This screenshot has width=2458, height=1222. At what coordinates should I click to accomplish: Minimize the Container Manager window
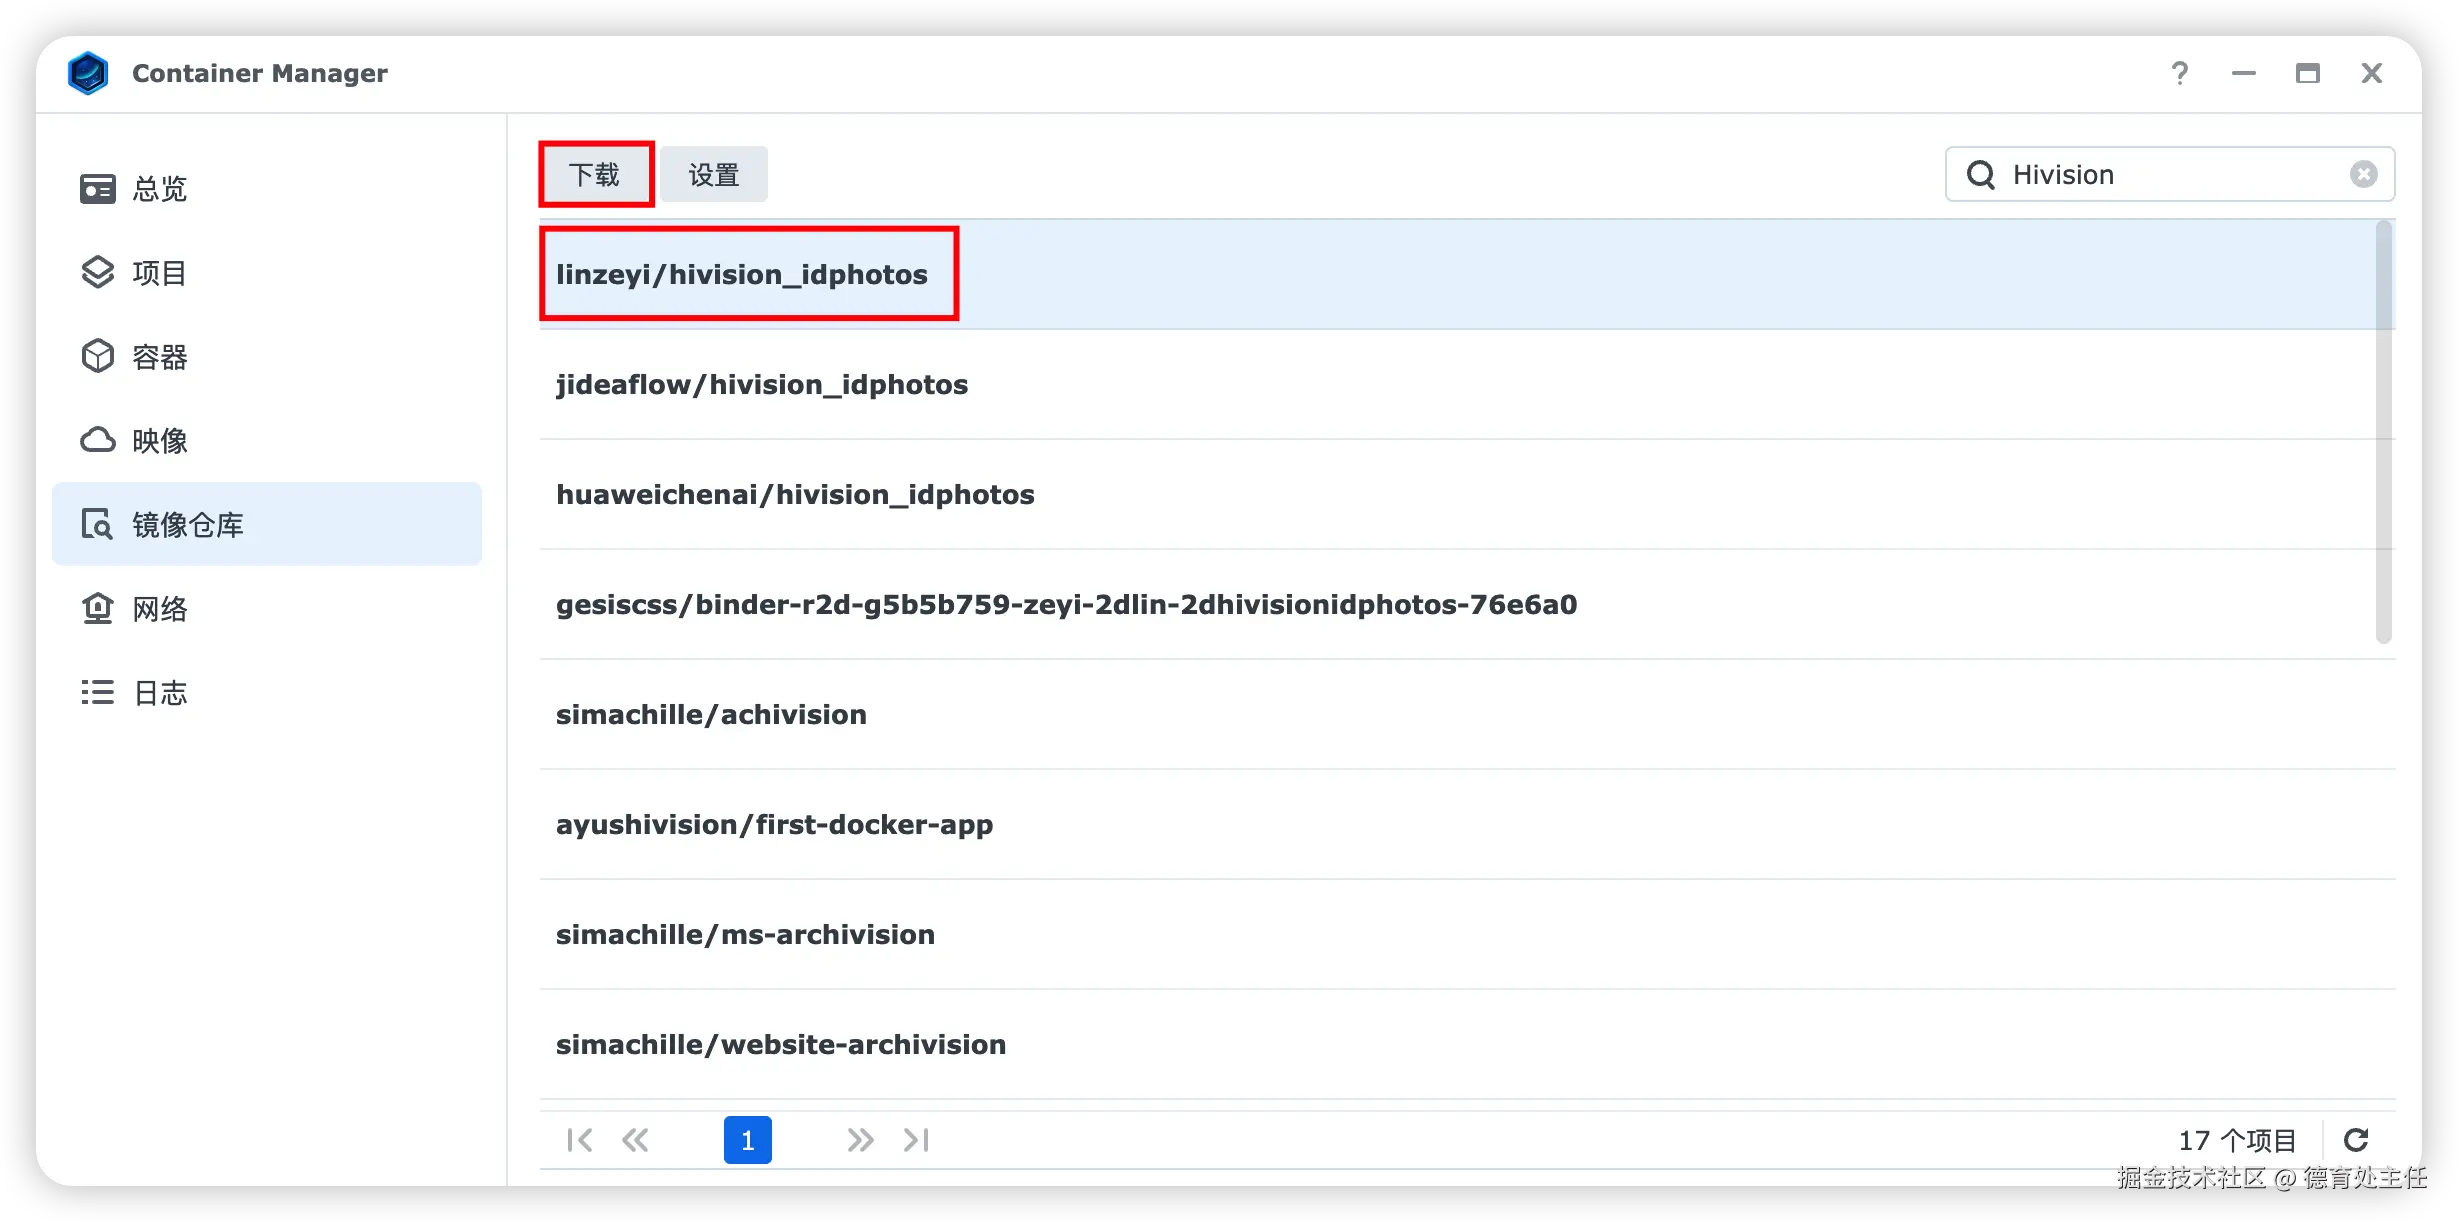coord(2244,73)
